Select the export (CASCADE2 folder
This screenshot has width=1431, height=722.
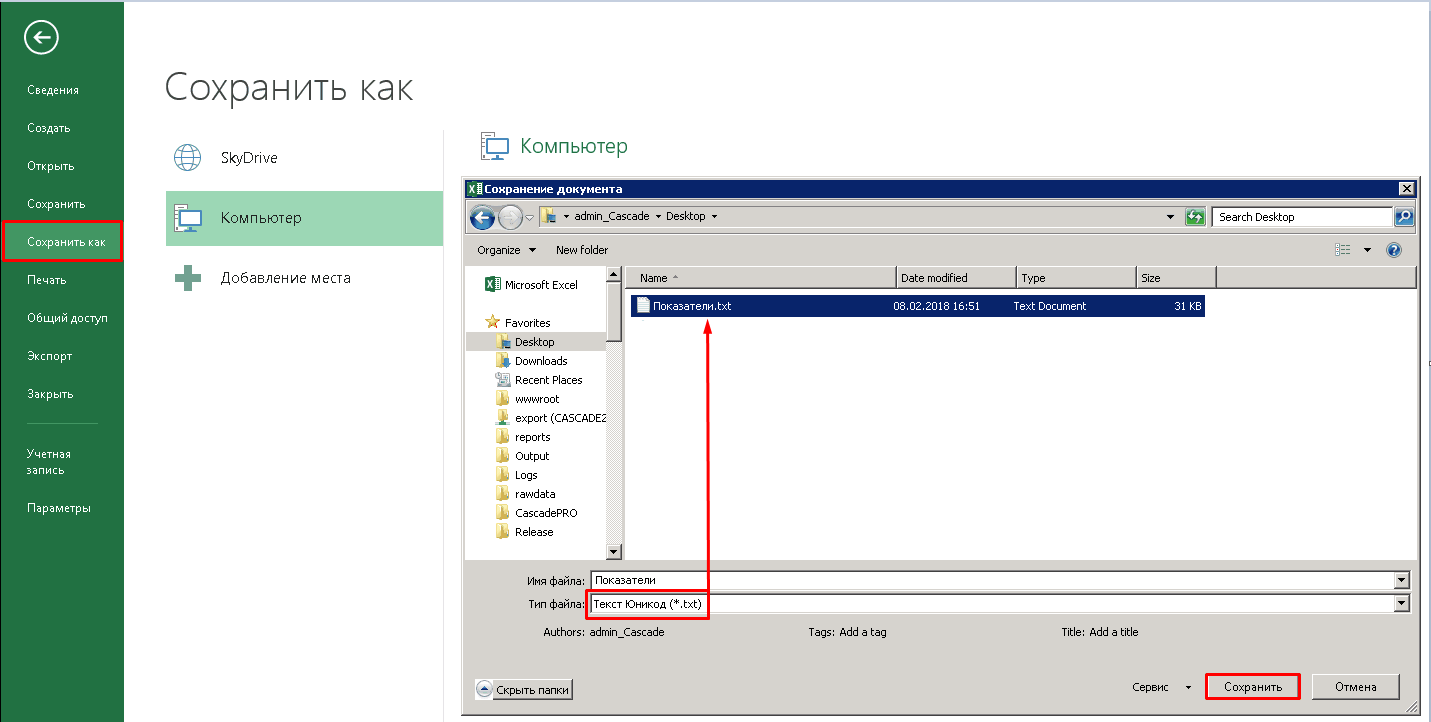[x=550, y=418]
